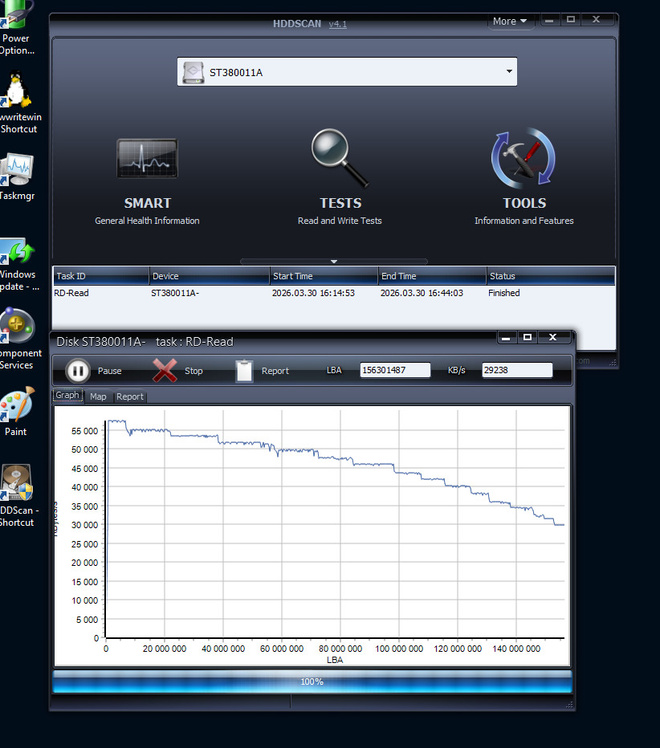Stop the scan with red X icon
Screen dimensions: 660x748
tap(165, 371)
